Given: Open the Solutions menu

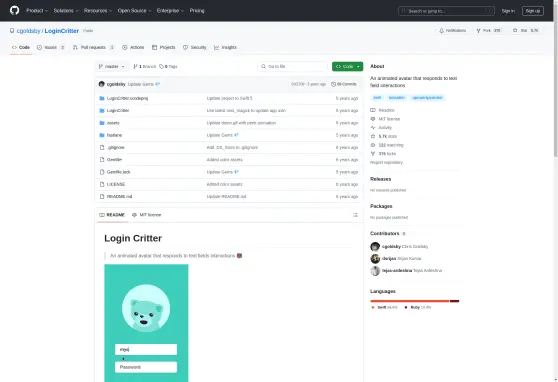Looking at the screenshot, I should click(x=66, y=11).
